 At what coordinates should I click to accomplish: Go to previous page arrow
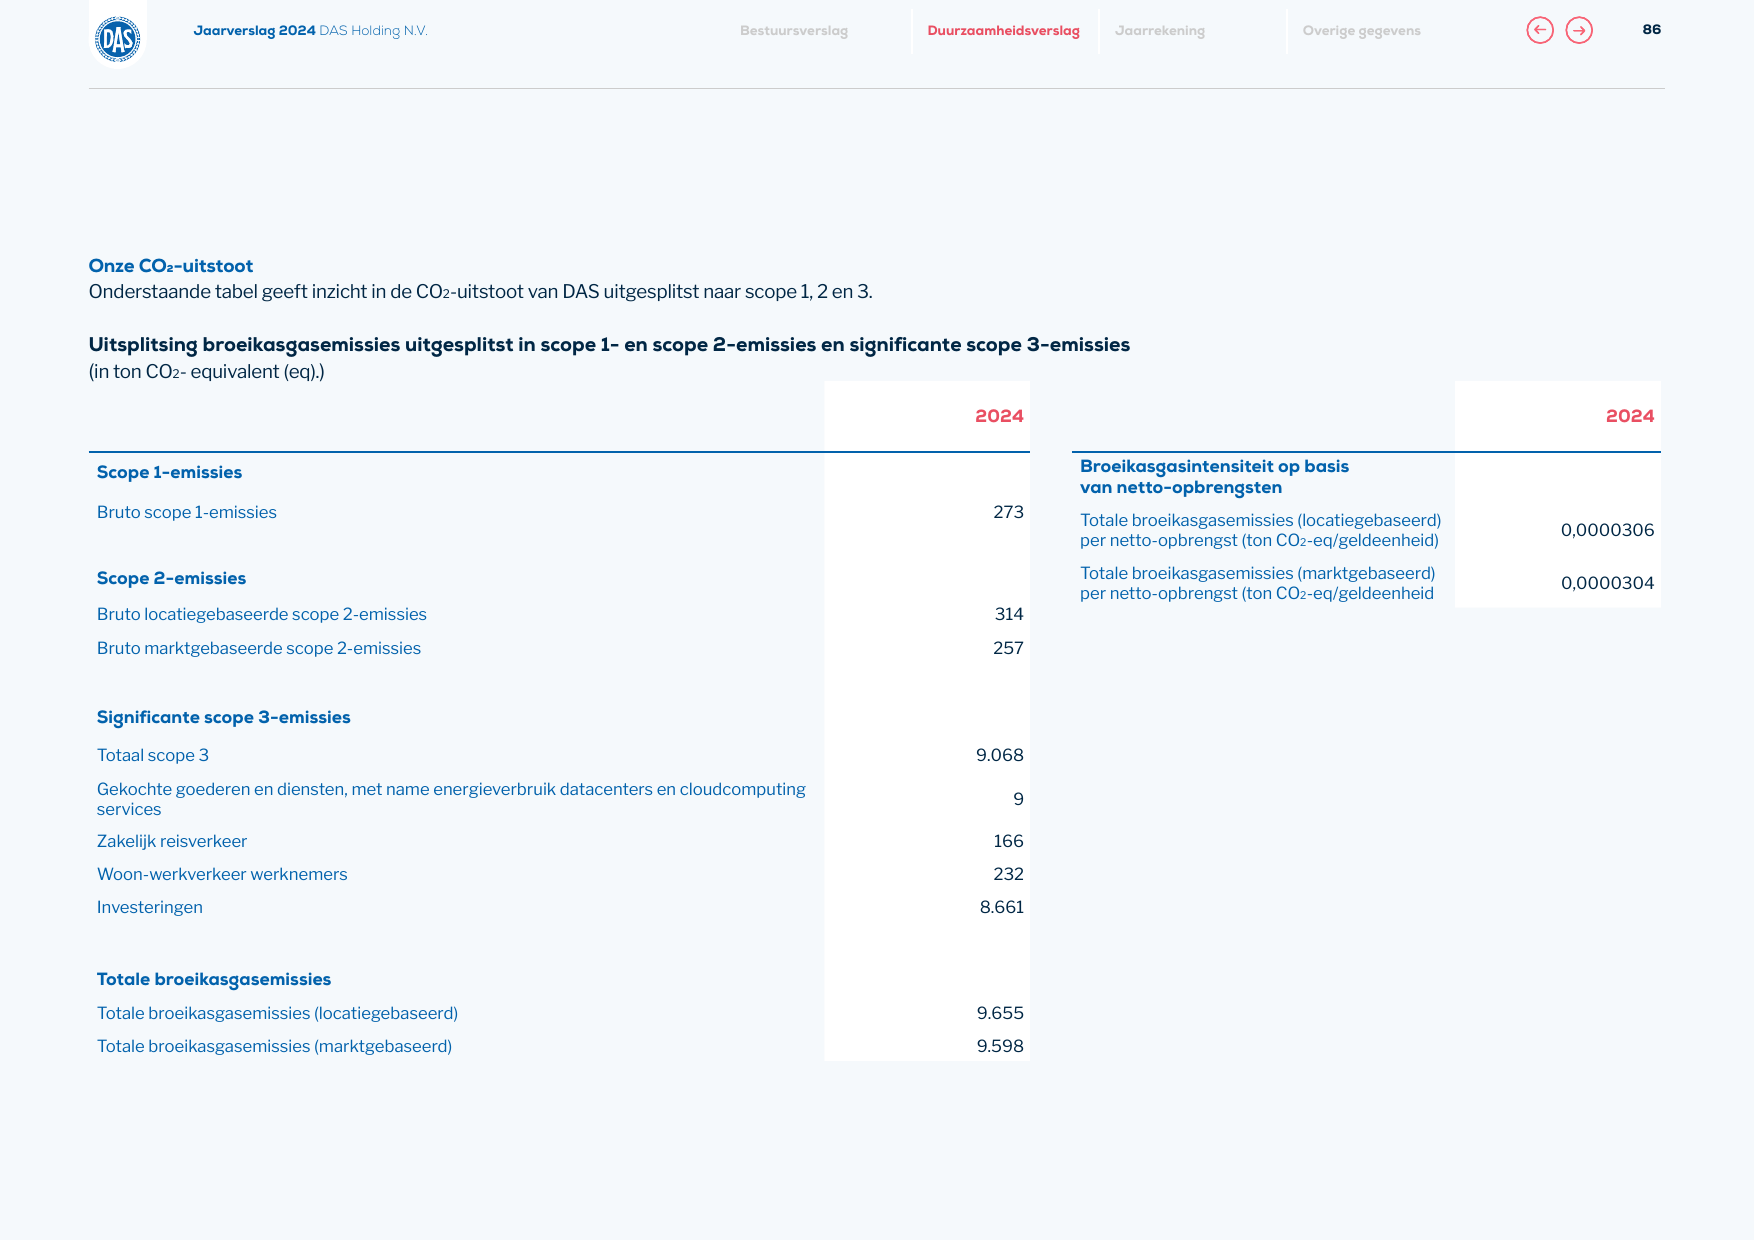(1540, 31)
